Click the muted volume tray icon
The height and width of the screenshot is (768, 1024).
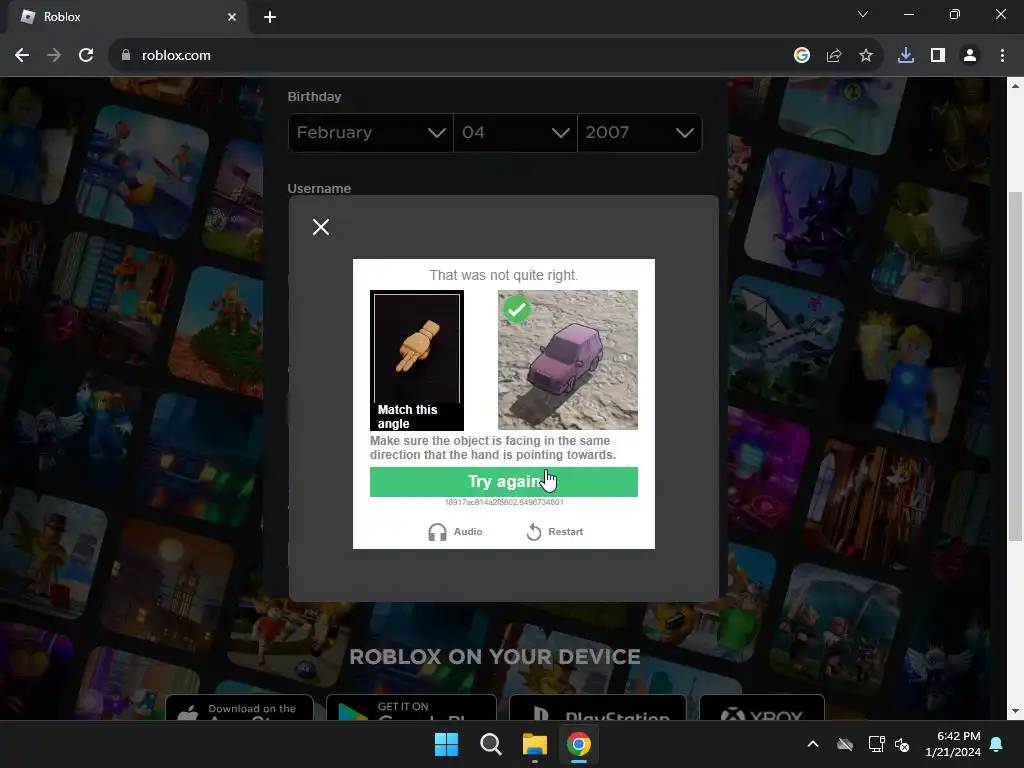click(903, 744)
